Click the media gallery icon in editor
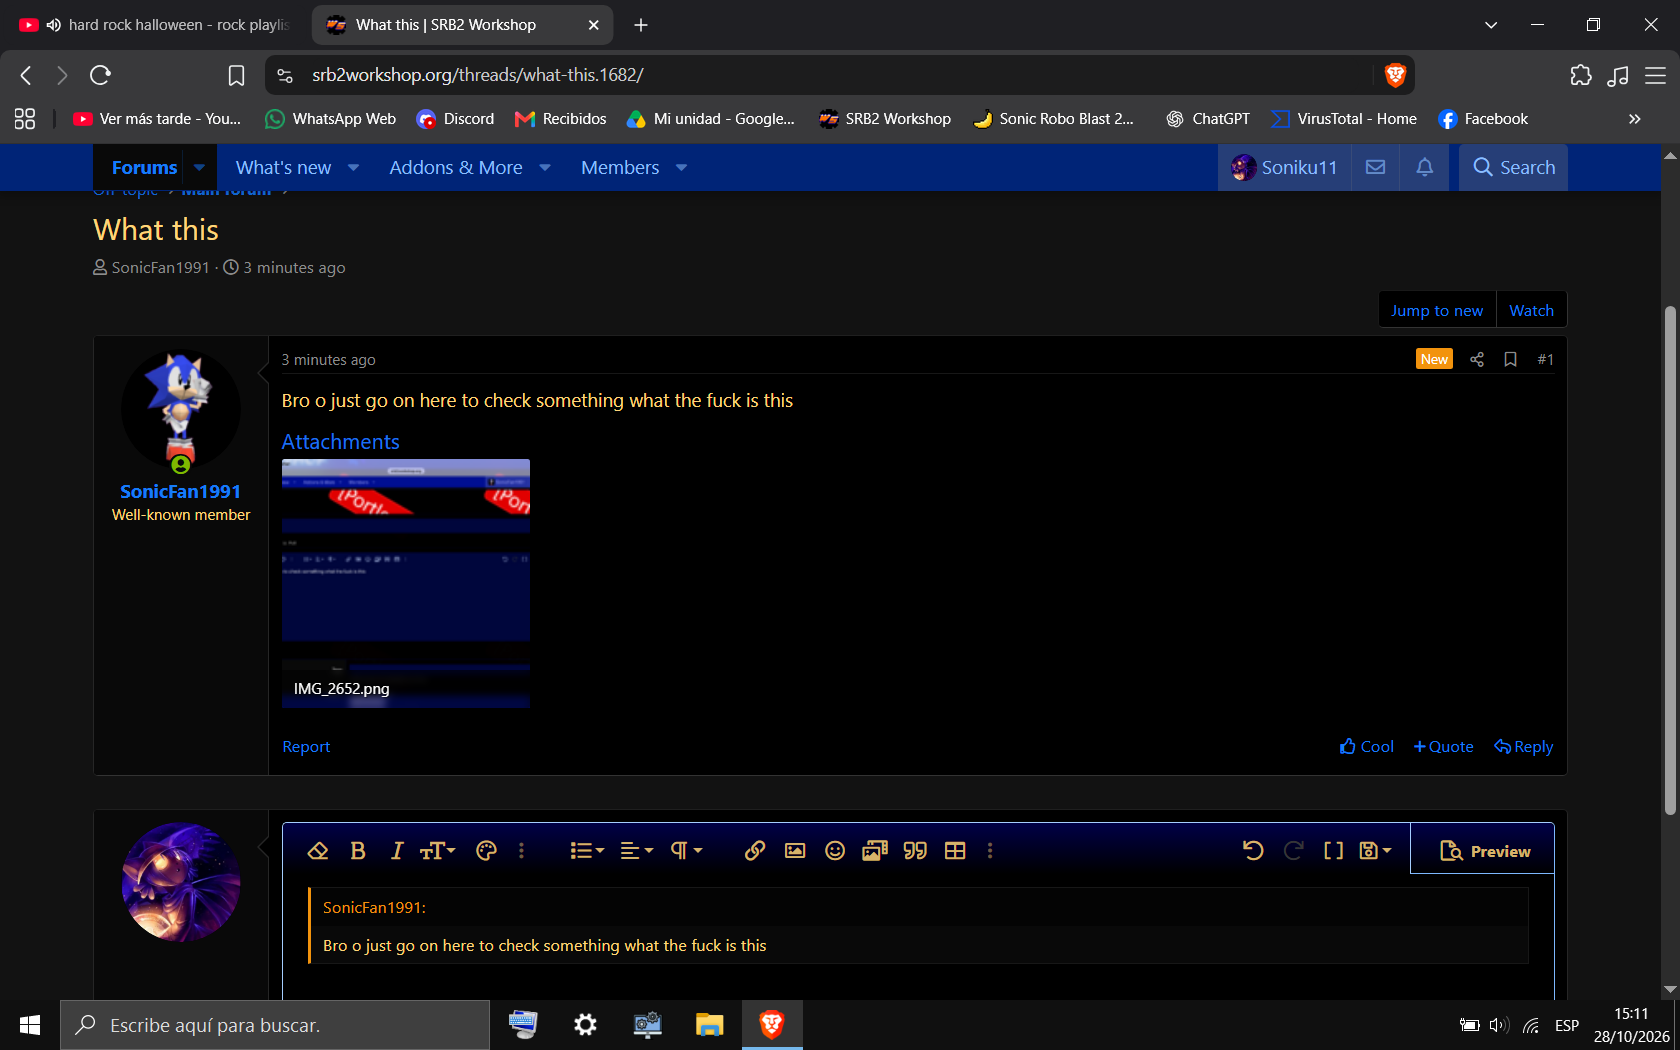This screenshot has height=1050, width=1680. click(875, 851)
